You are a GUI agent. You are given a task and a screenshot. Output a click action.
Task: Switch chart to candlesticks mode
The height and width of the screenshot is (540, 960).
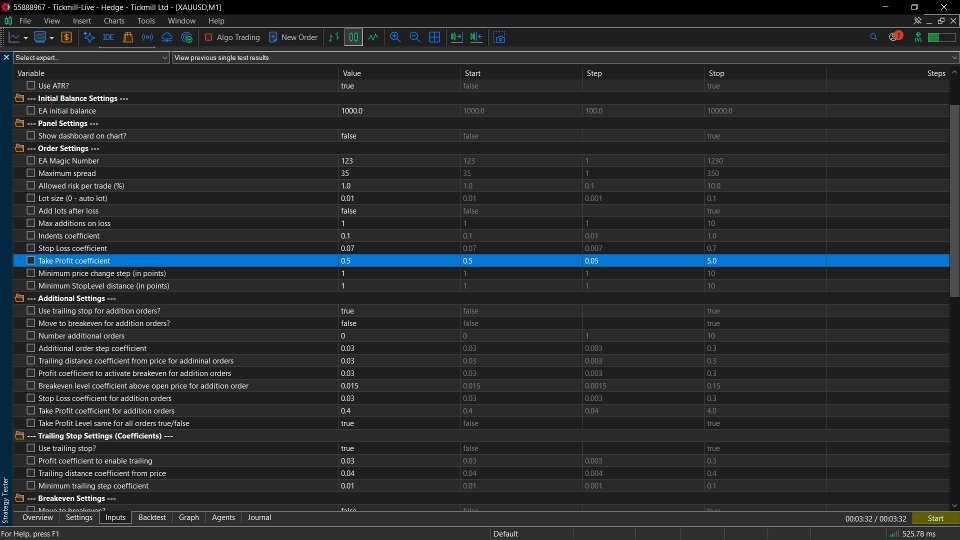click(353, 37)
